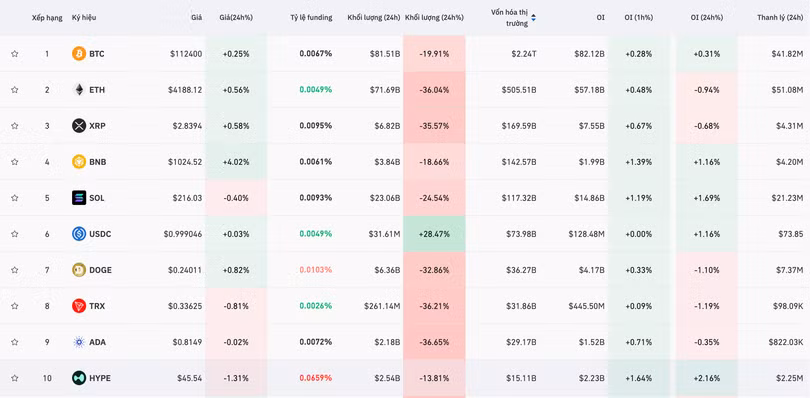Click the Solana SOL logo
Screen dimensions: 810x398
[79, 197]
